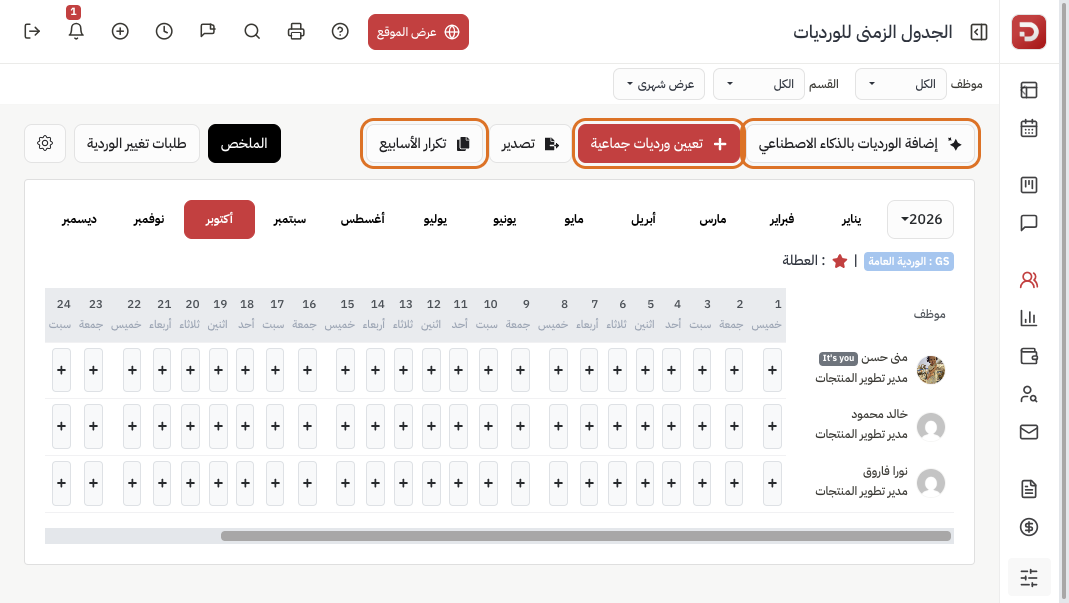Open chat bubble icon in sidebar

pyautogui.click(x=1029, y=223)
